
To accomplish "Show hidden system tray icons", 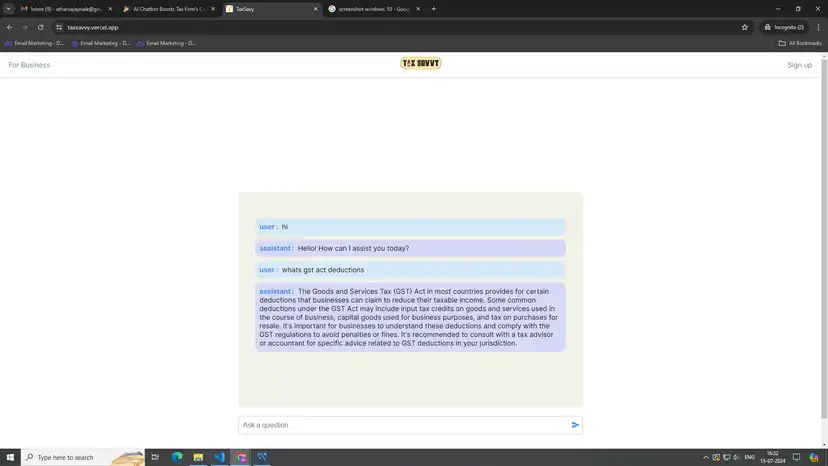I will coord(706,457).
